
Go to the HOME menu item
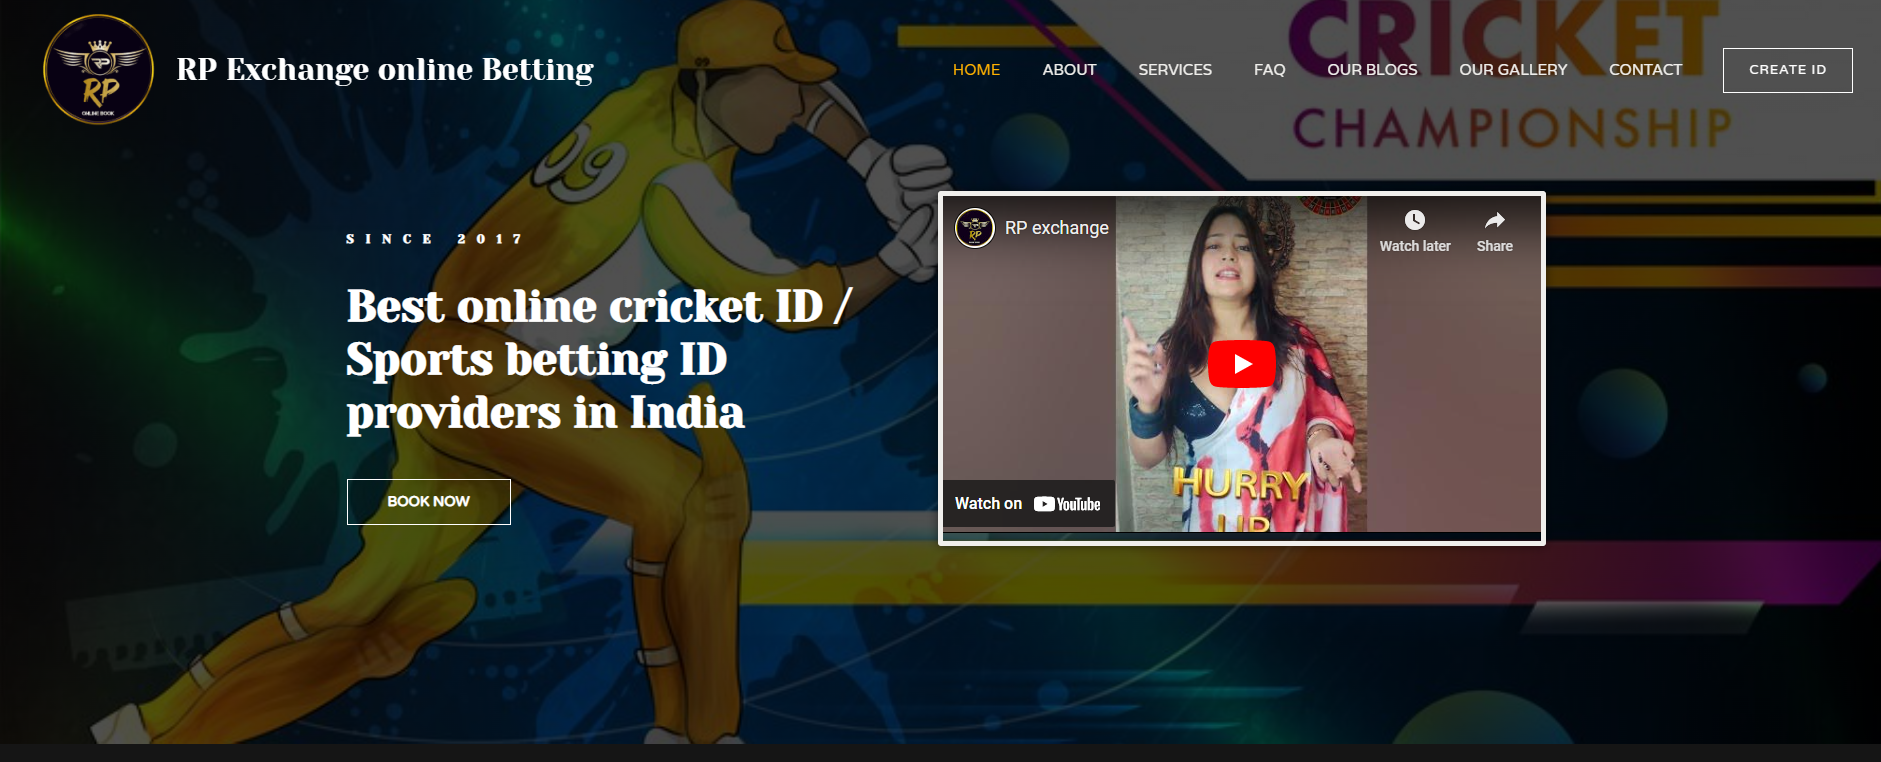pos(976,69)
